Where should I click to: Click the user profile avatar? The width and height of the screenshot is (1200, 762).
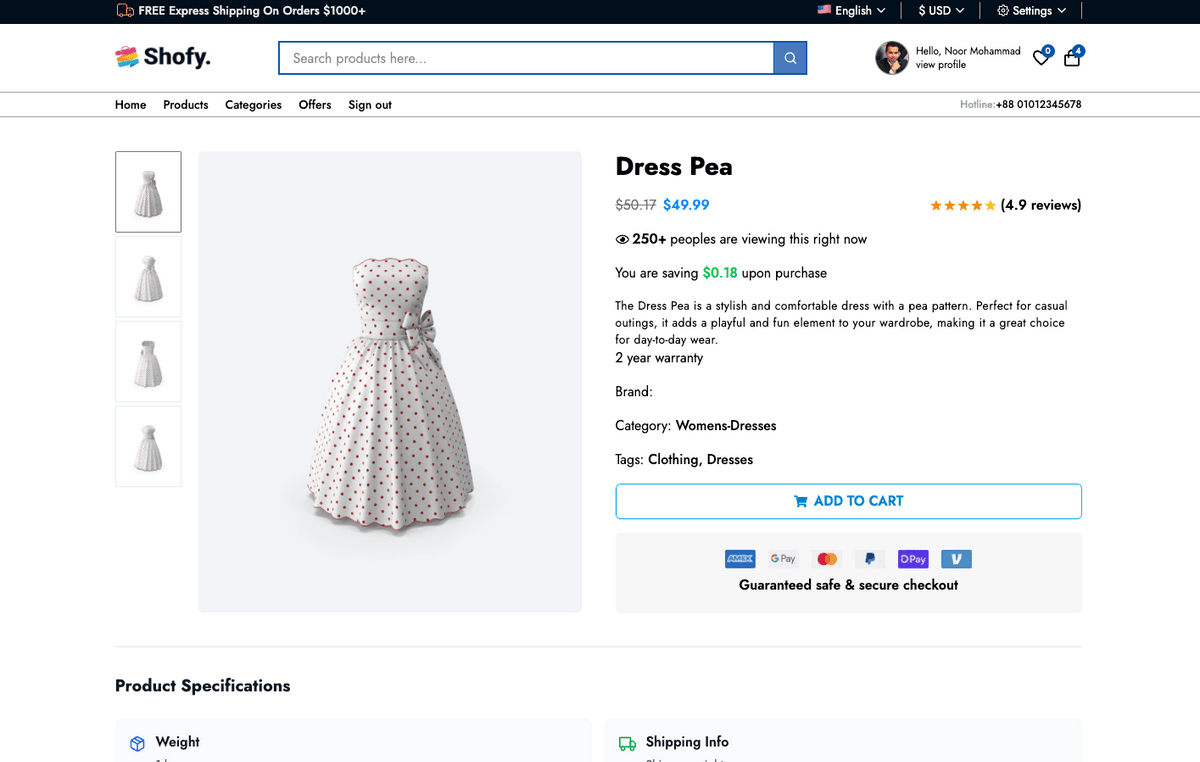(891, 58)
